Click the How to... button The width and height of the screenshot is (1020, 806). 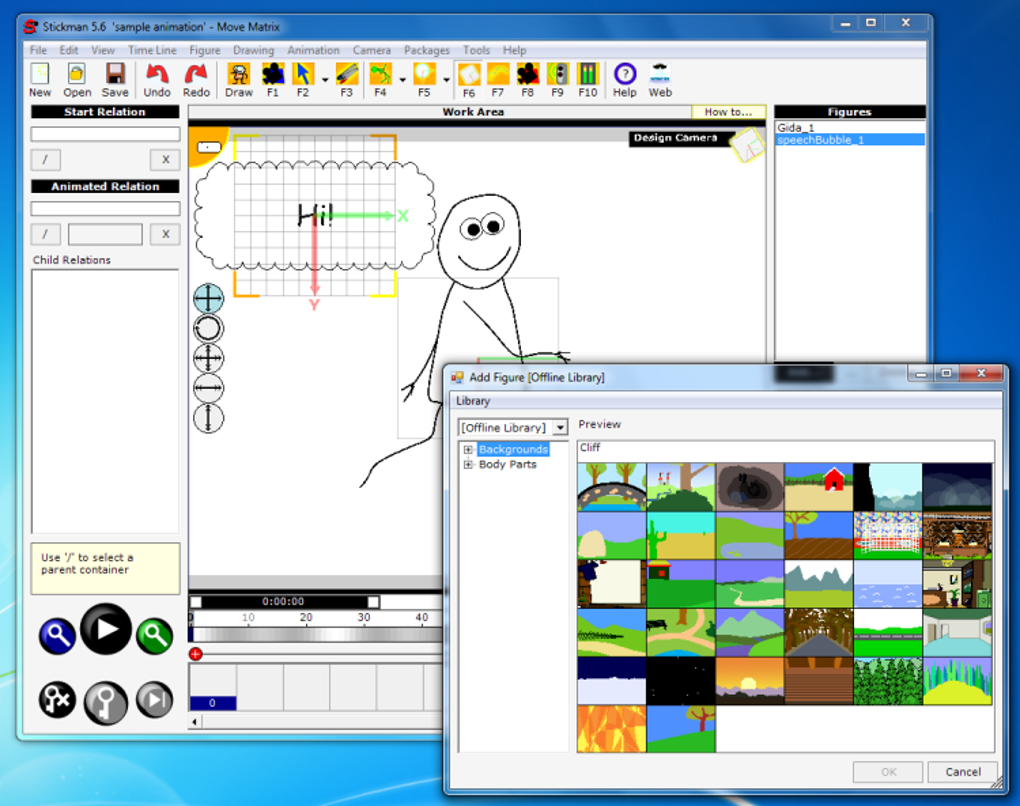pos(729,112)
